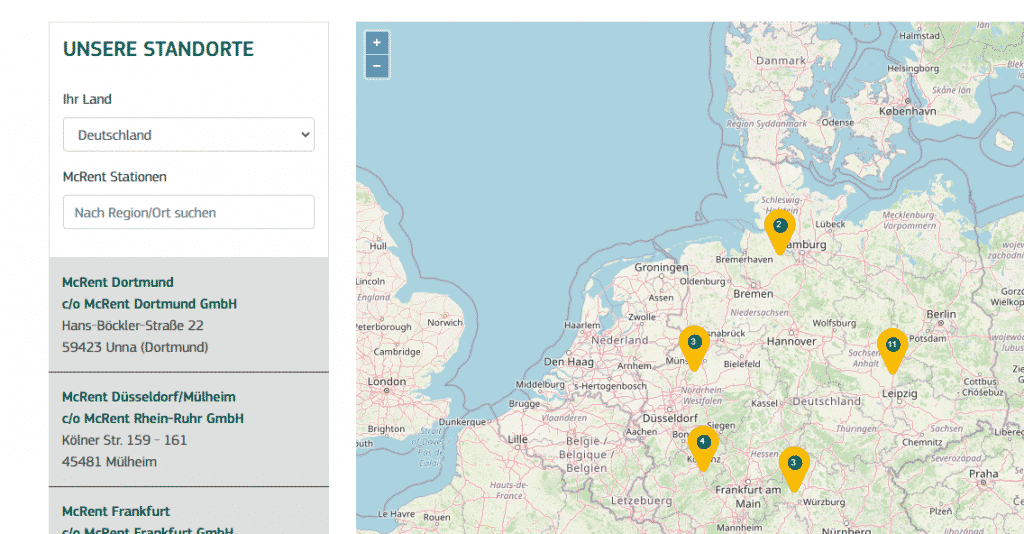
Task: Zoom out on the map
Action: click(377, 67)
